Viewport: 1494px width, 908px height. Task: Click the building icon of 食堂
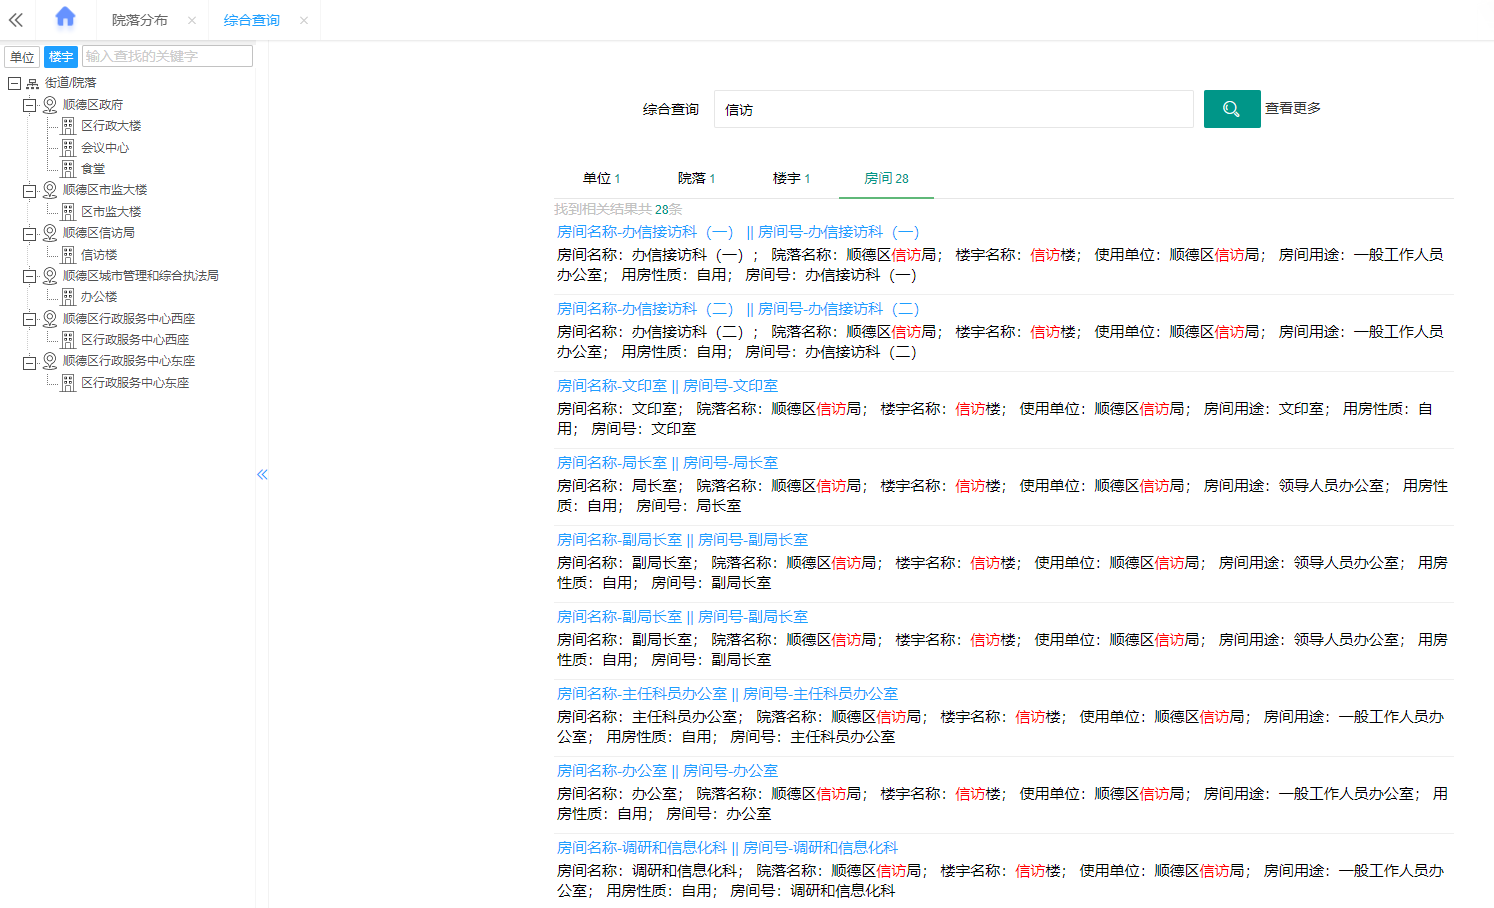[68, 169]
